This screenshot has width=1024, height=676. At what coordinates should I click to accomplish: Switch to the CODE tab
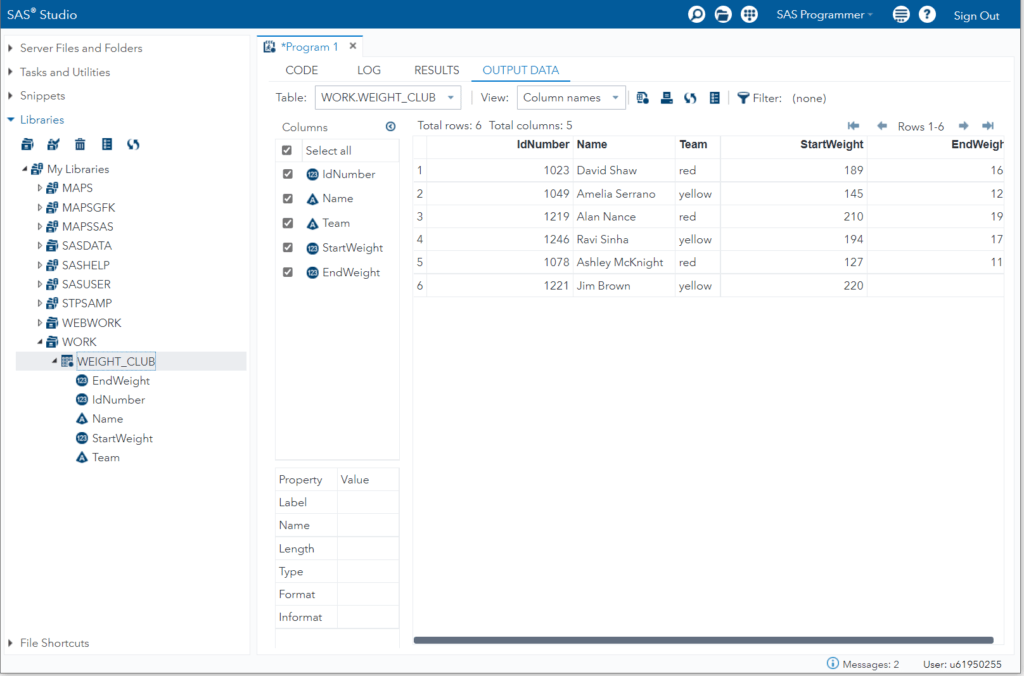[302, 70]
